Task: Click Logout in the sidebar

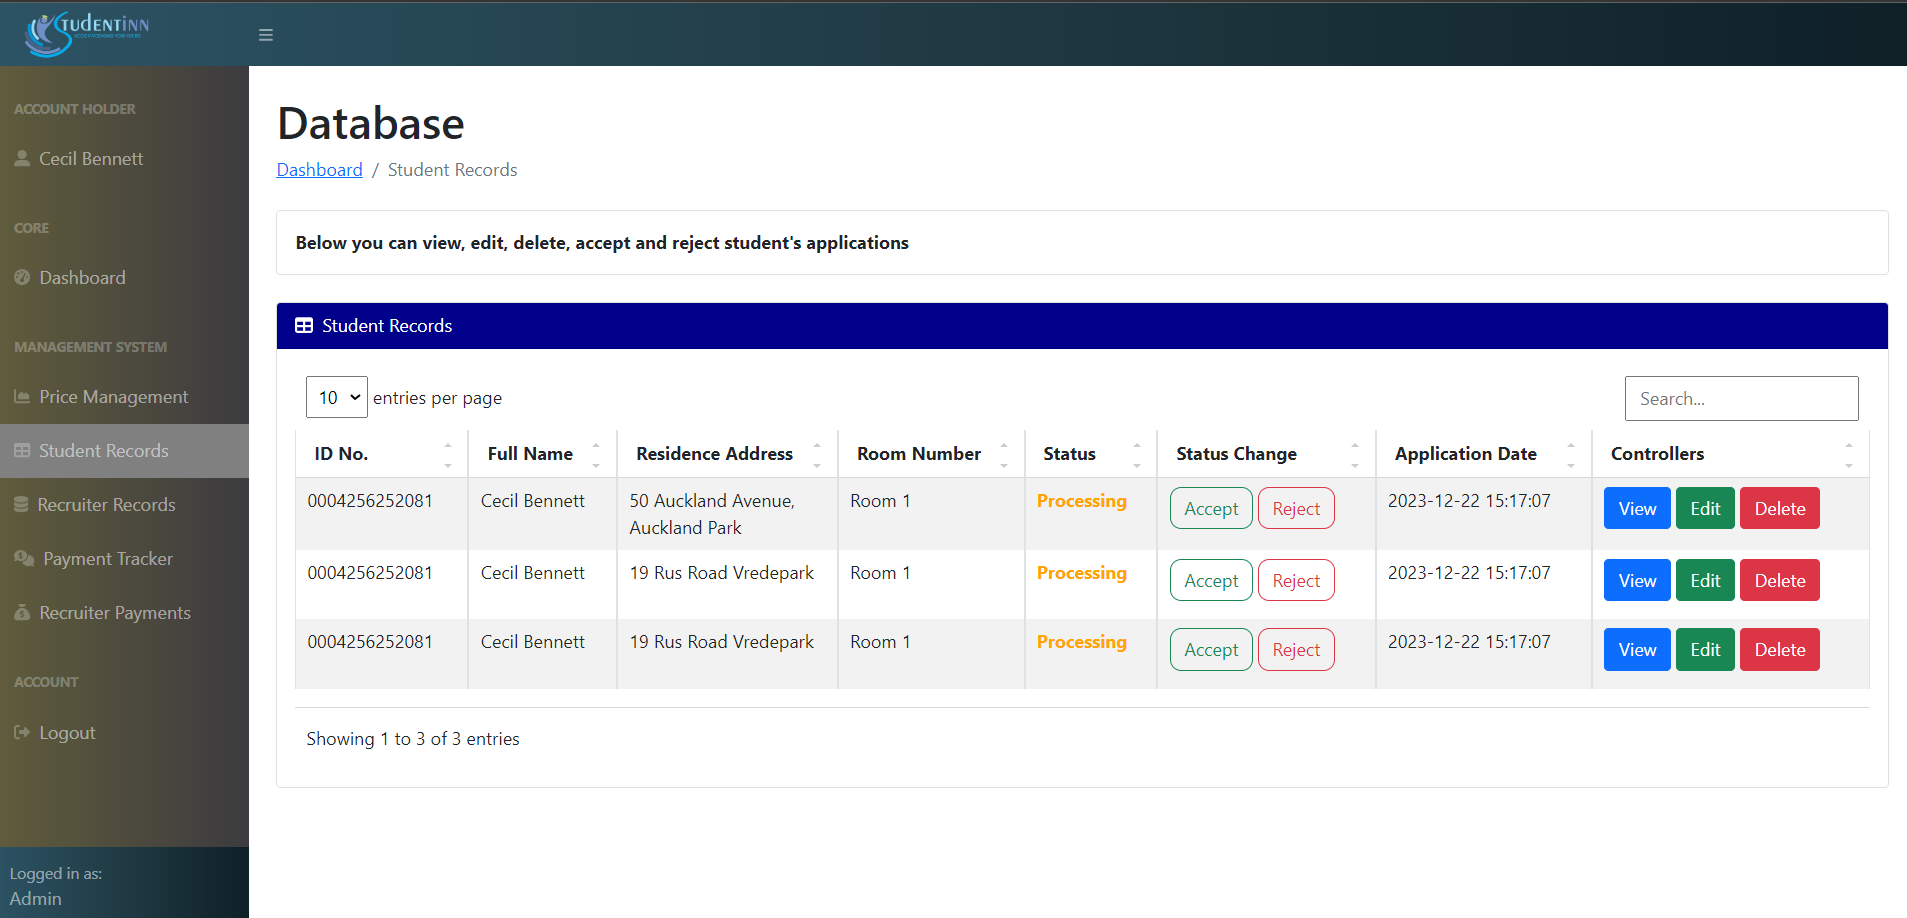Action: 124,732
